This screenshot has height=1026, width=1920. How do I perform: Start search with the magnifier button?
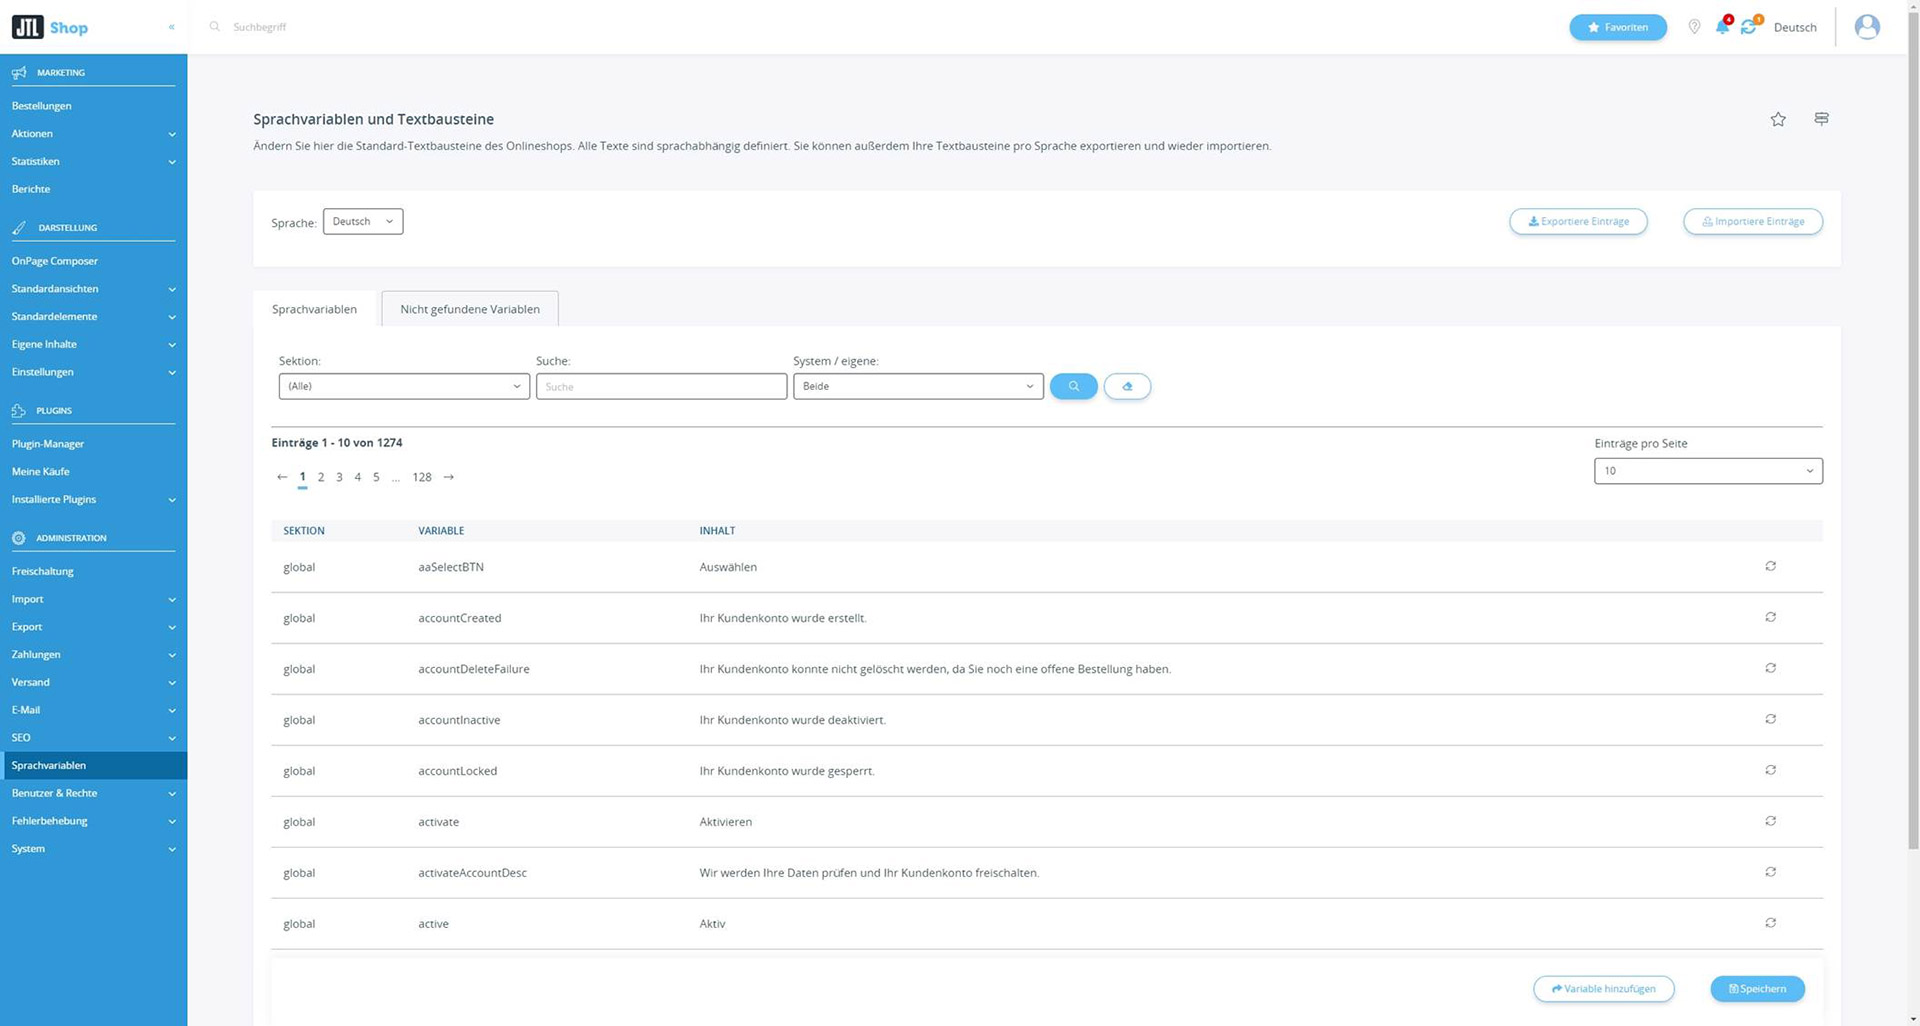point(1073,386)
